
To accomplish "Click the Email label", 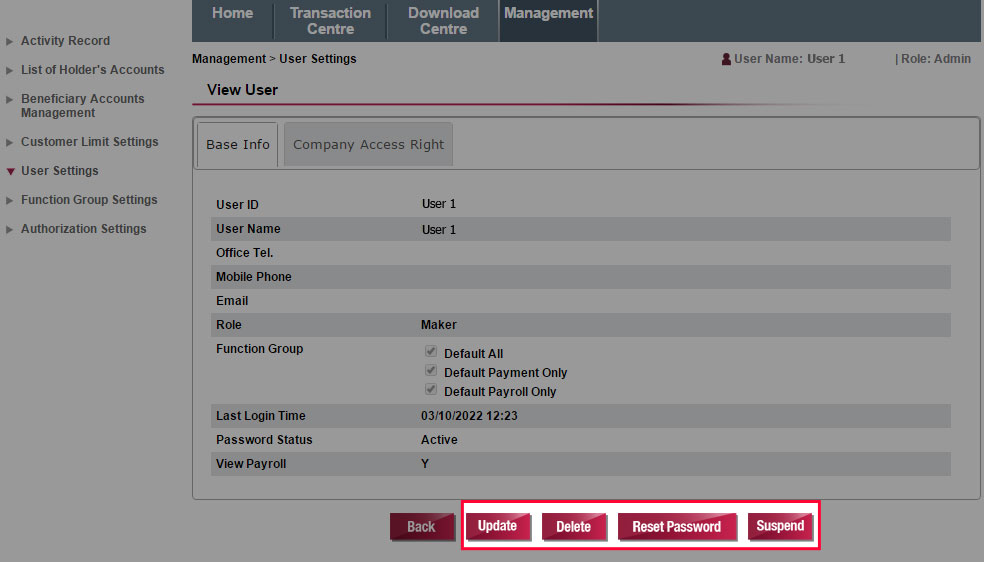I will [x=232, y=300].
